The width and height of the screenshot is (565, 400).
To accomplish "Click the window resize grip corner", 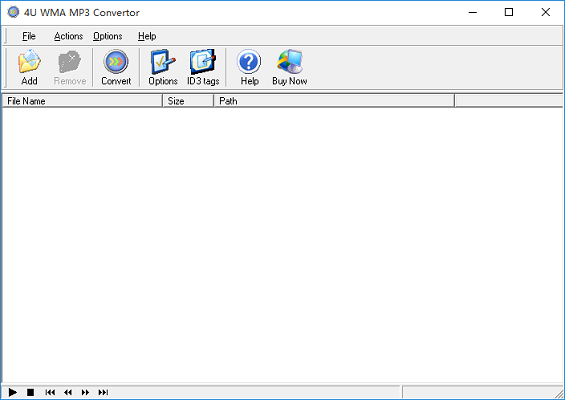I will pos(559,394).
